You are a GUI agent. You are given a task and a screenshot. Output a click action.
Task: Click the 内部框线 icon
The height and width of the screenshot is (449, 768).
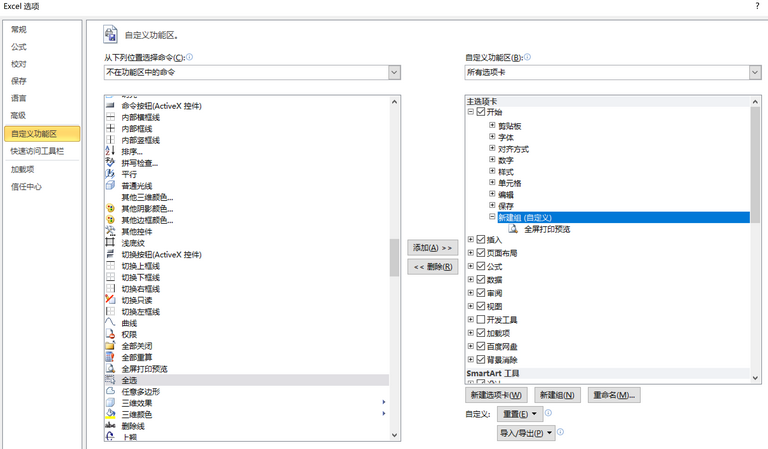tap(110, 128)
